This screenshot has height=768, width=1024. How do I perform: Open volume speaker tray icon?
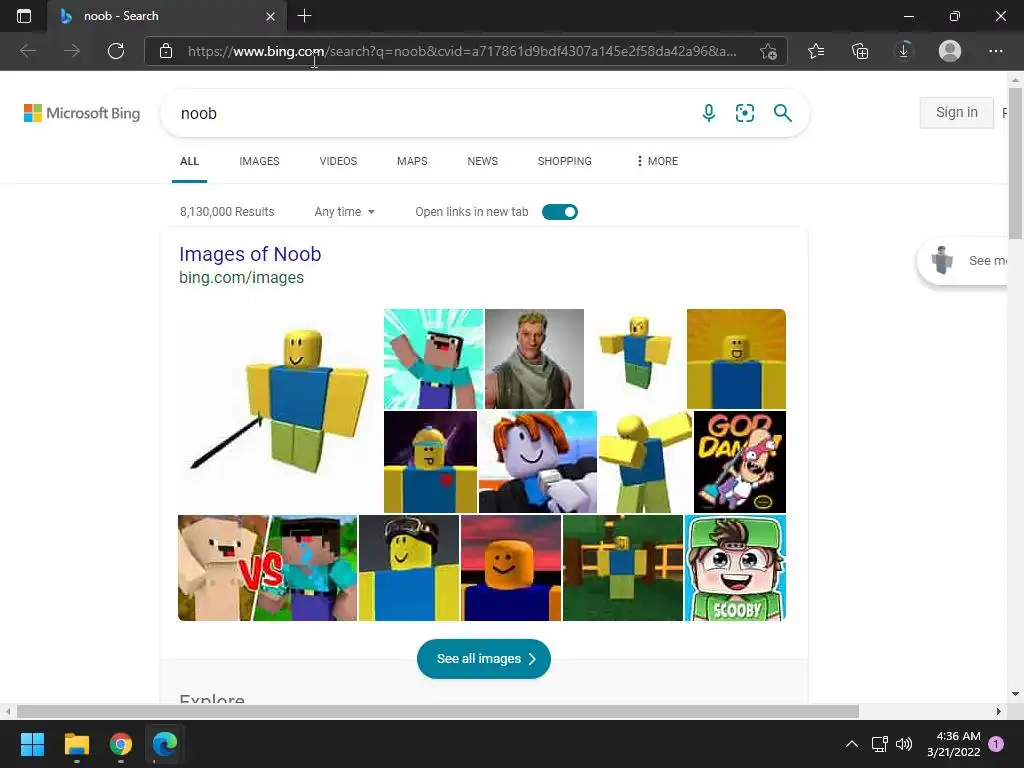[x=904, y=744]
